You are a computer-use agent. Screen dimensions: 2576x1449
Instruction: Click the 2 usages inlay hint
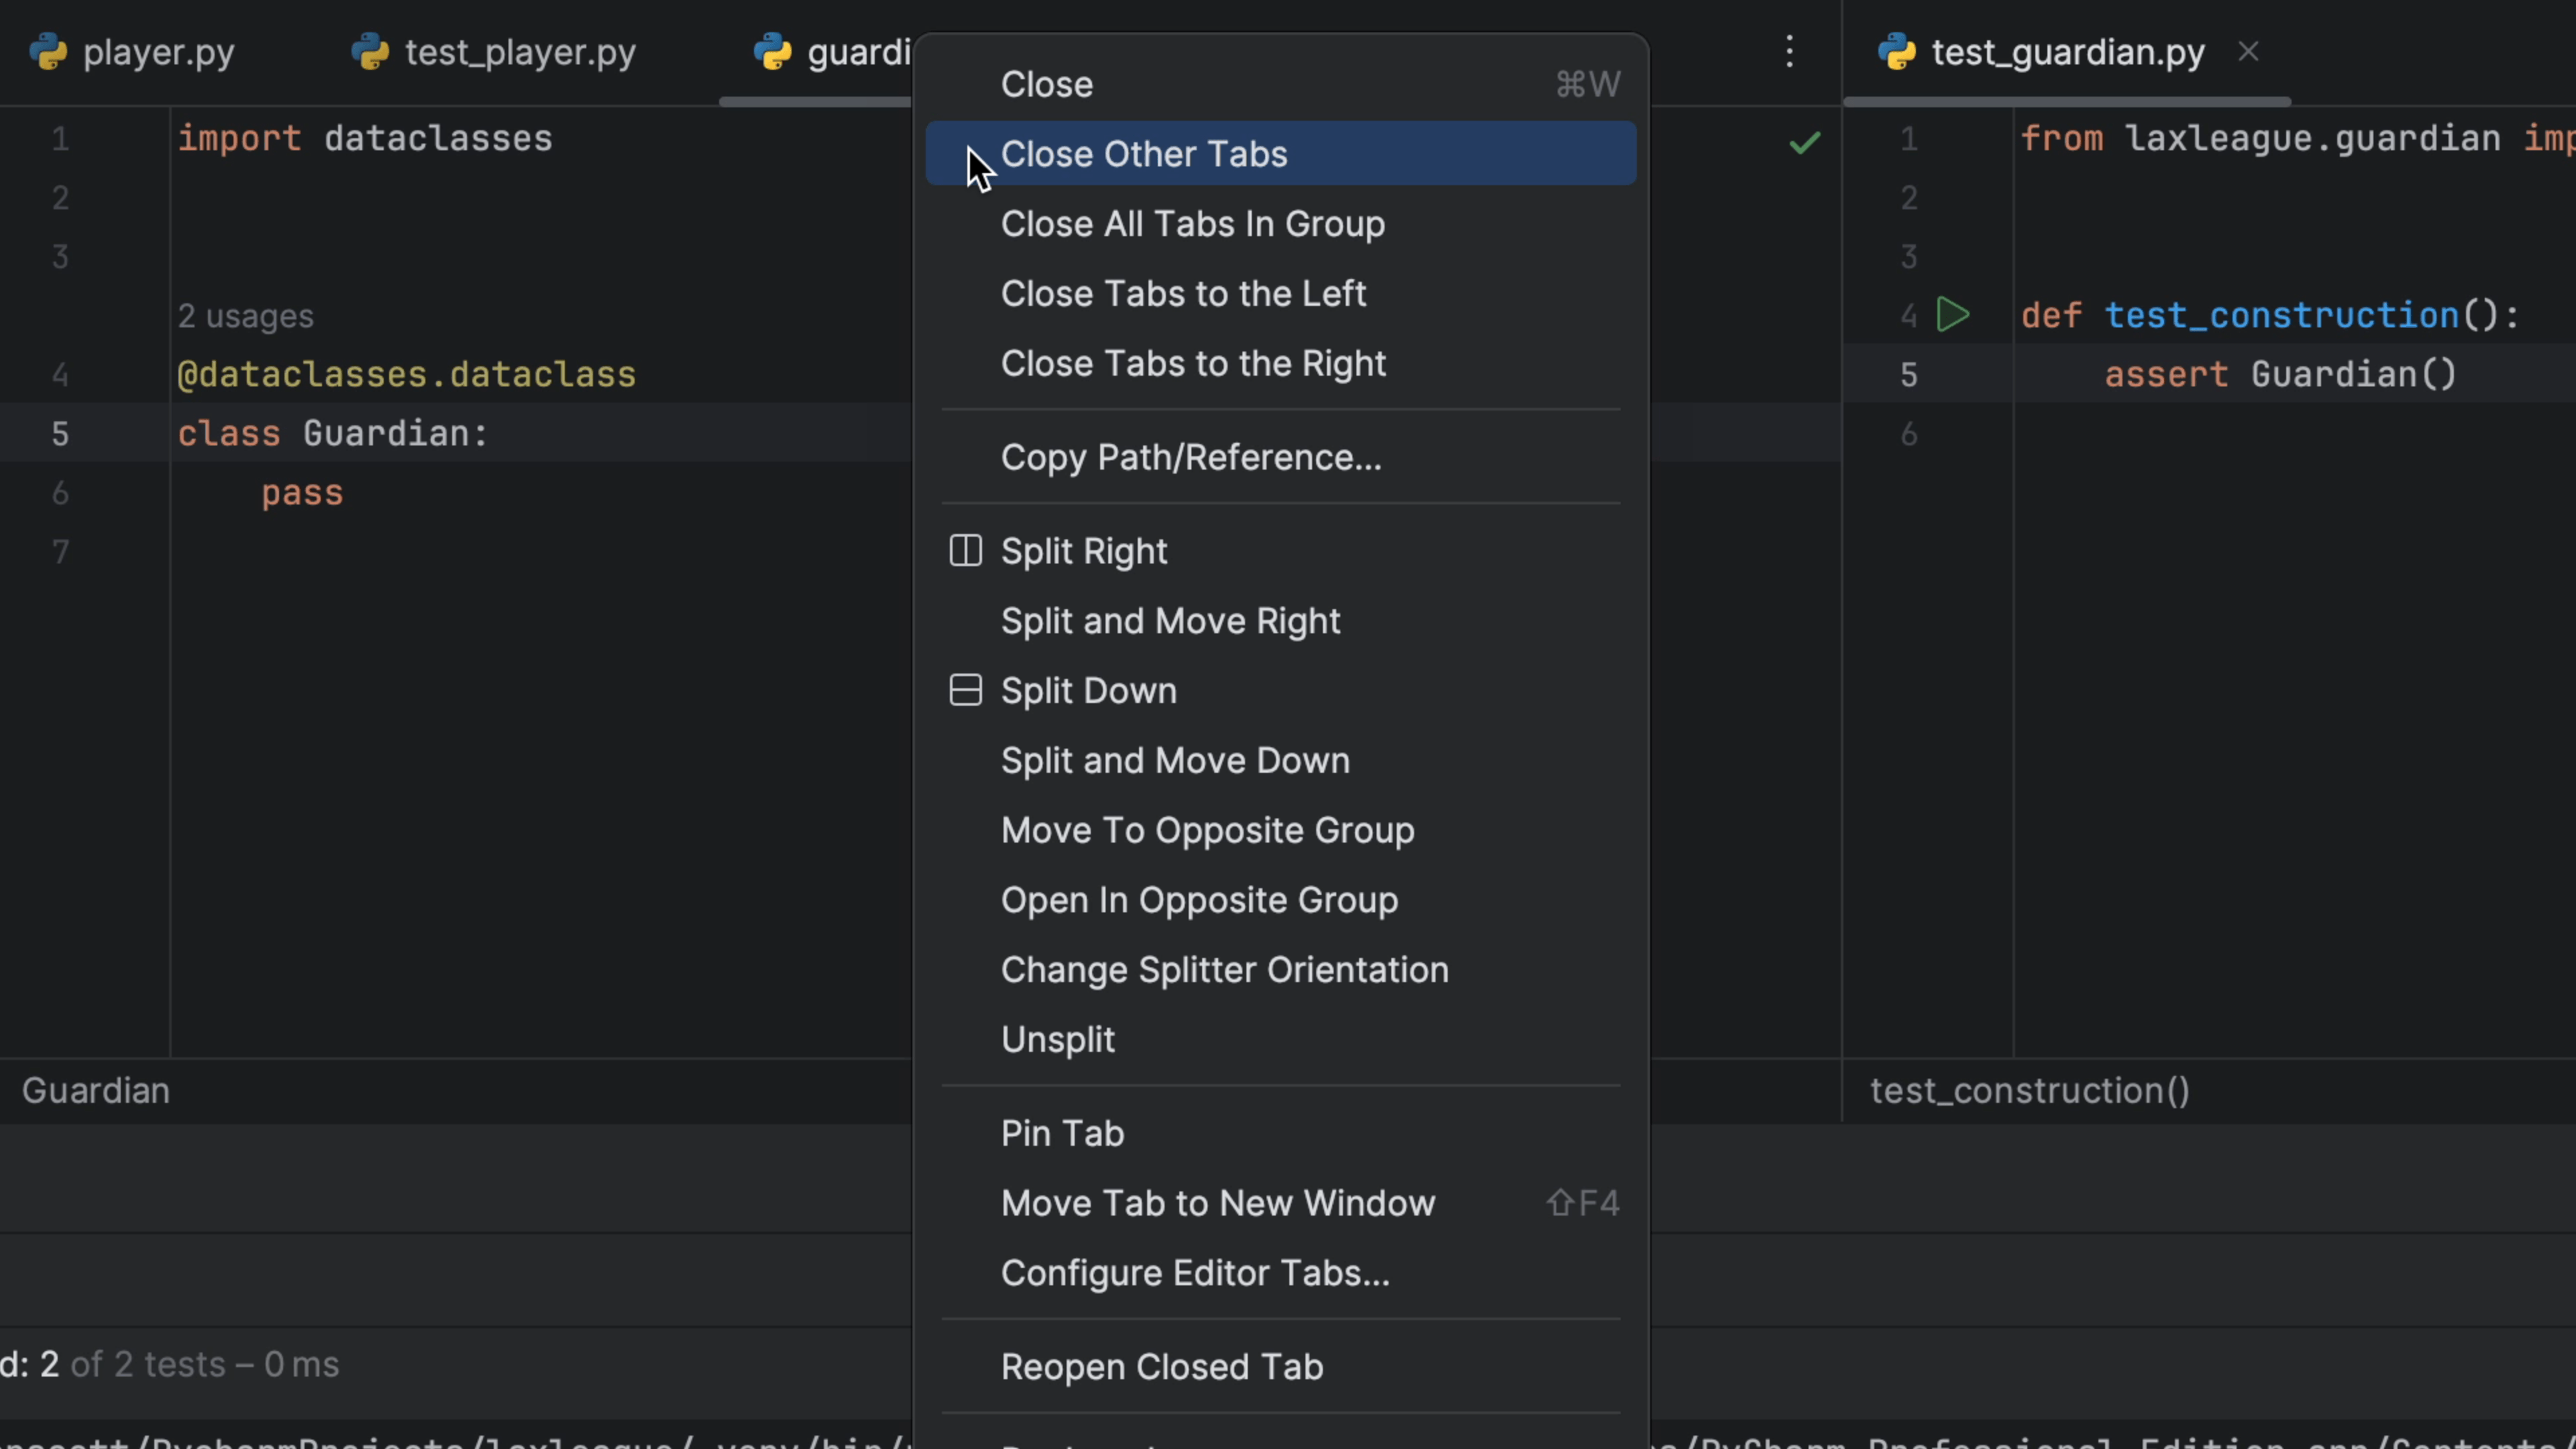pyautogui.click(x=245, y=316)
